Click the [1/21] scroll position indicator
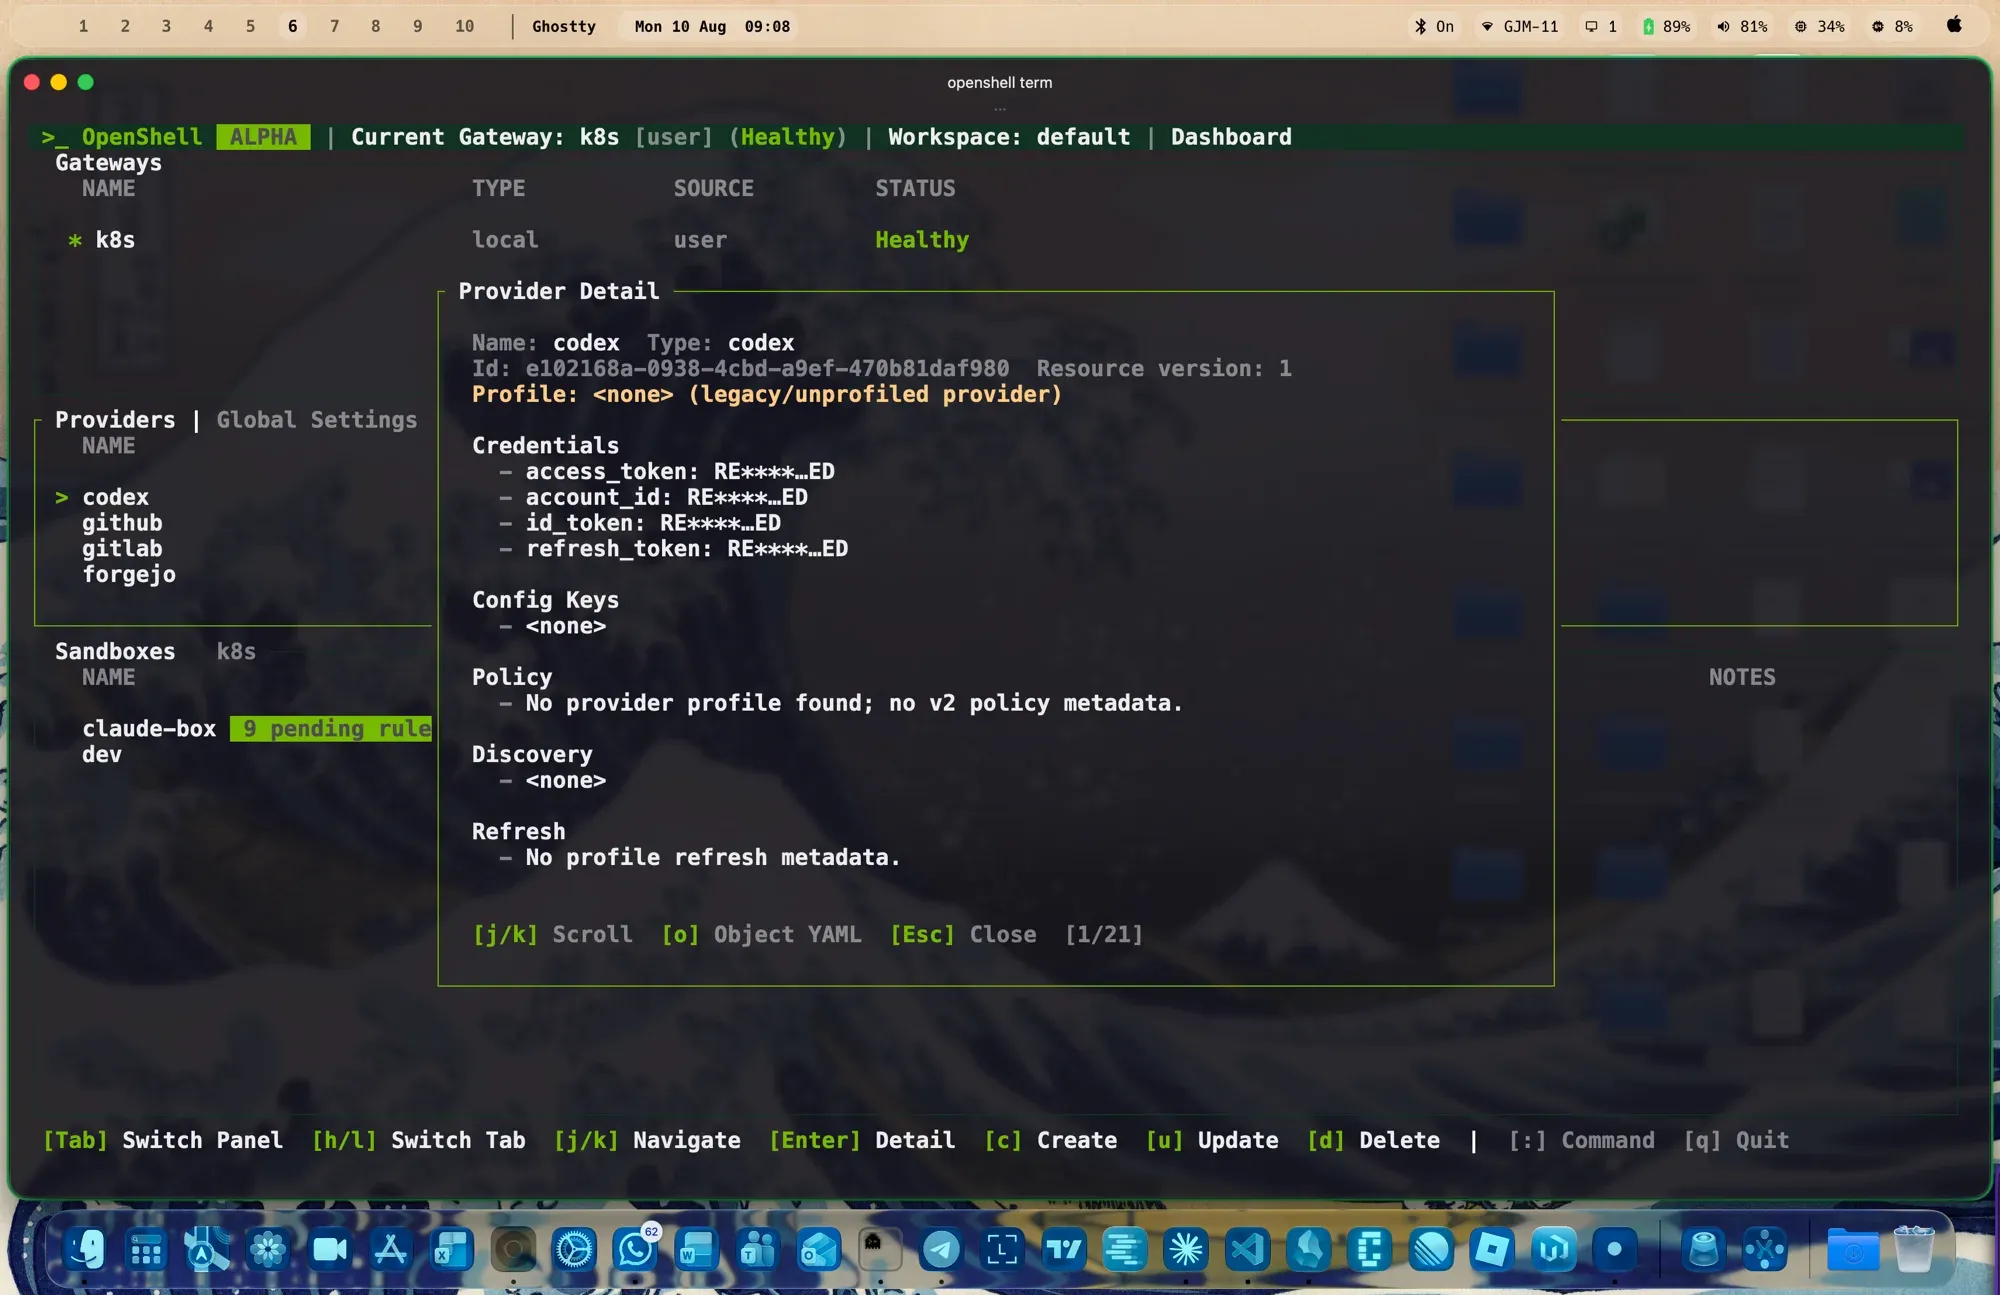The width and height of the screenshot is (2000, 1295). click(x=1103, y=934)
